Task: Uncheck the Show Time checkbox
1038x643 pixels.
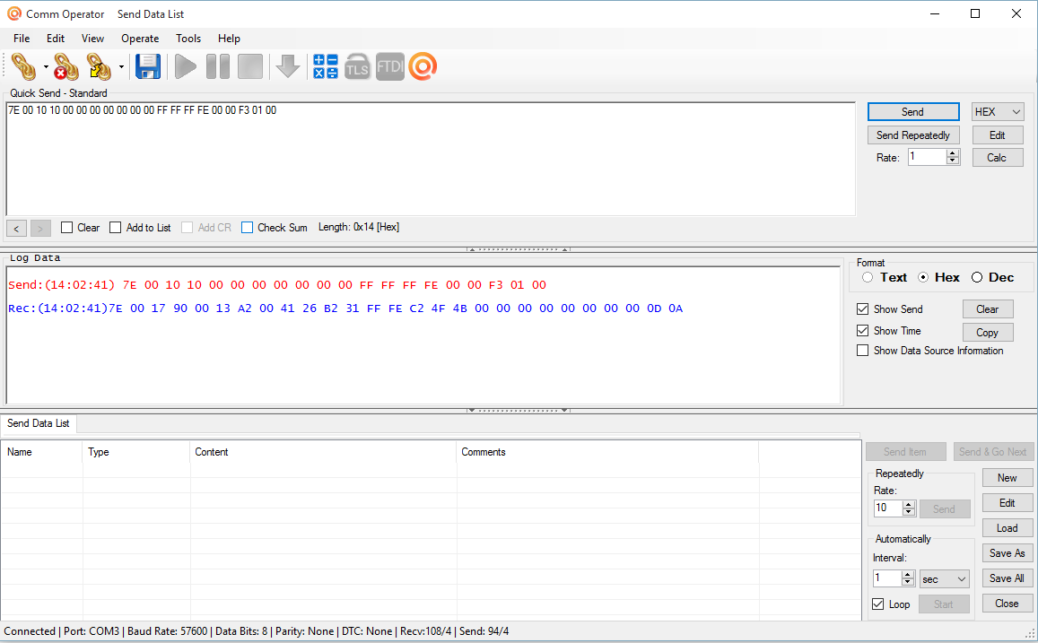Action: (863, 331)
